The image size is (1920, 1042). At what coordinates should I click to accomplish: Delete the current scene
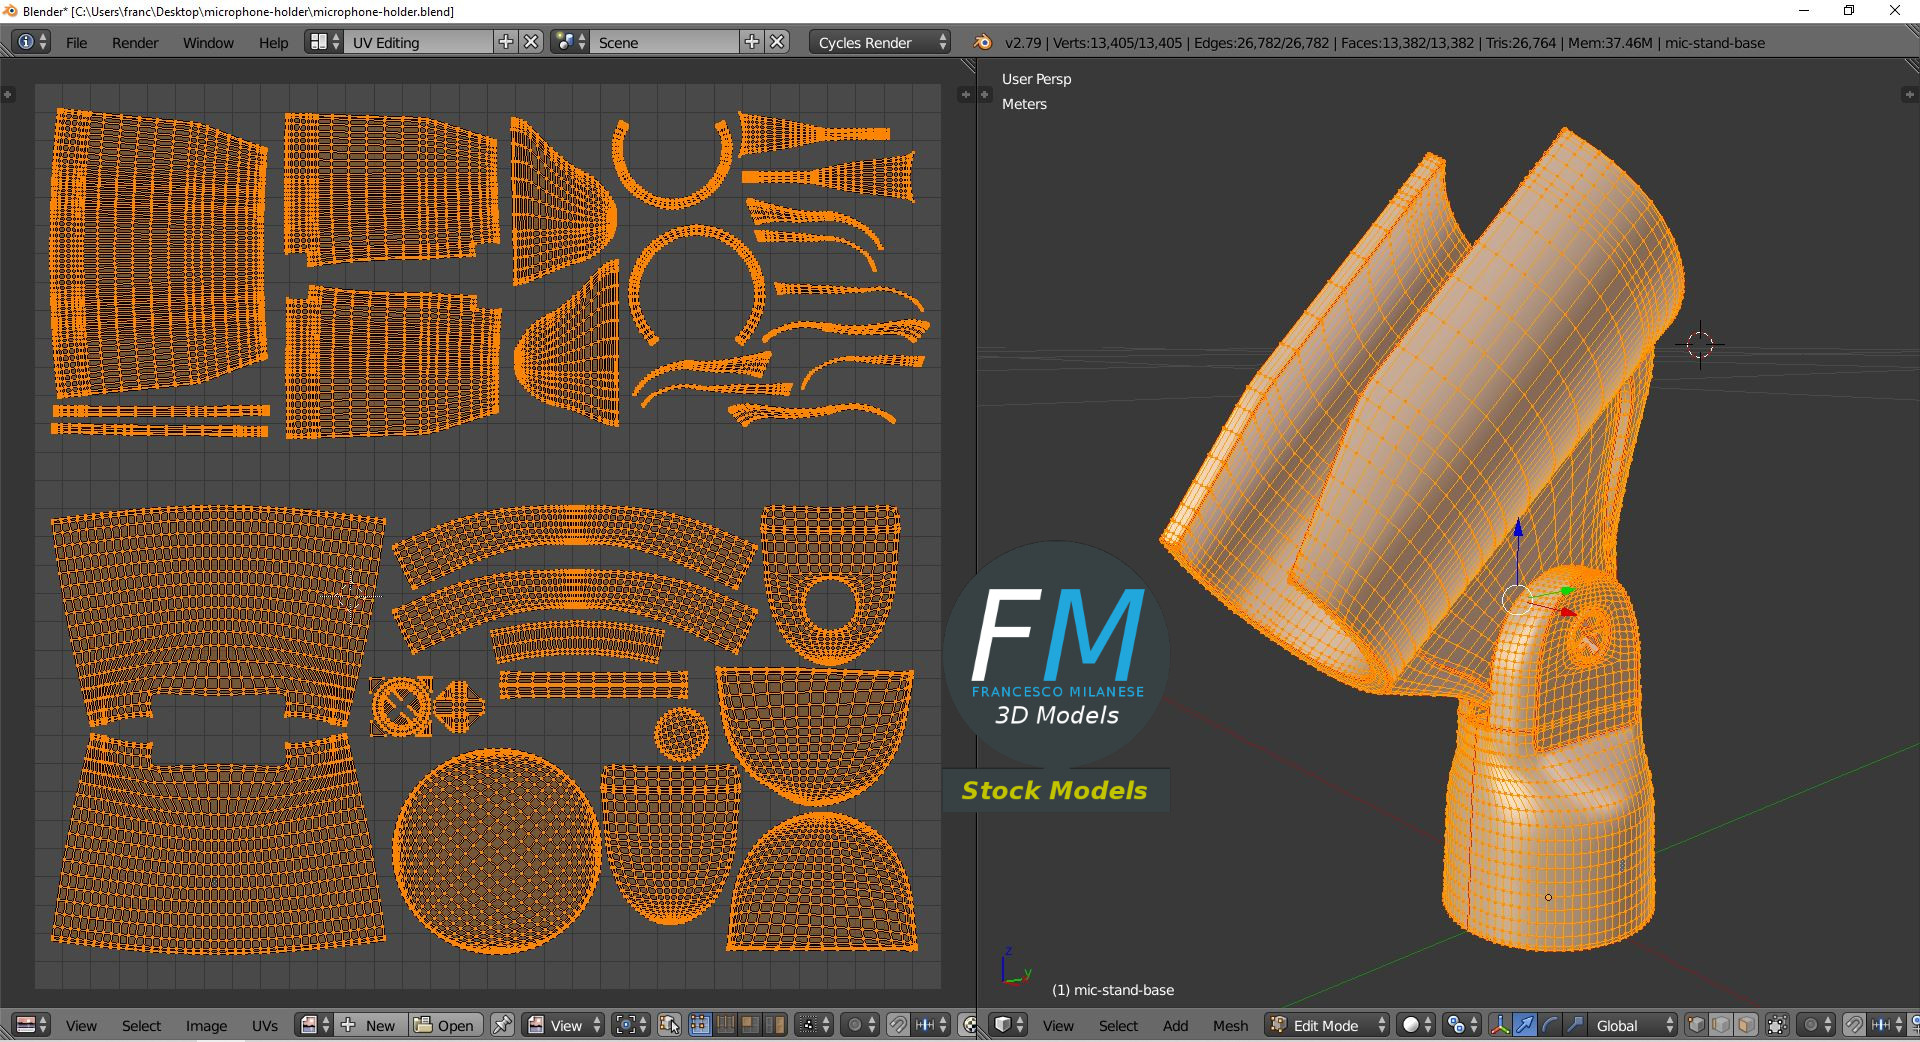778,42
